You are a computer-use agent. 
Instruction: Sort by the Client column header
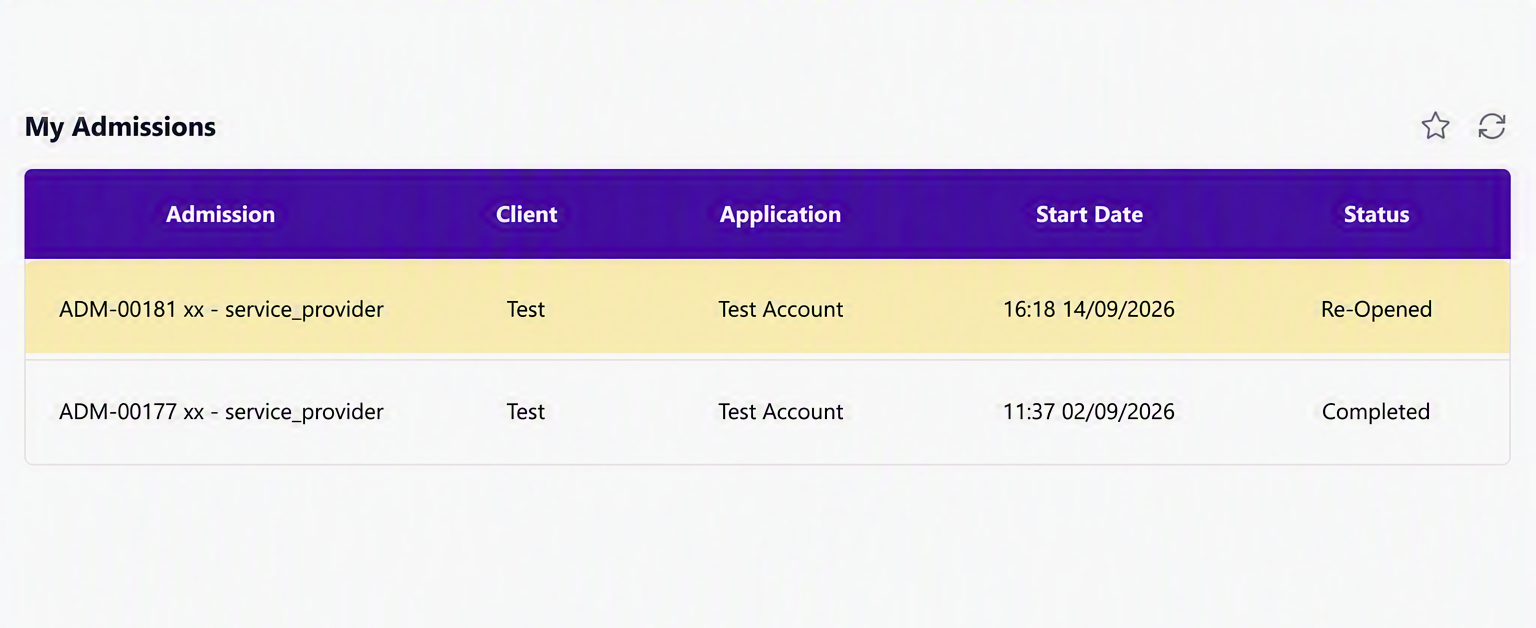tap(527, 214)
